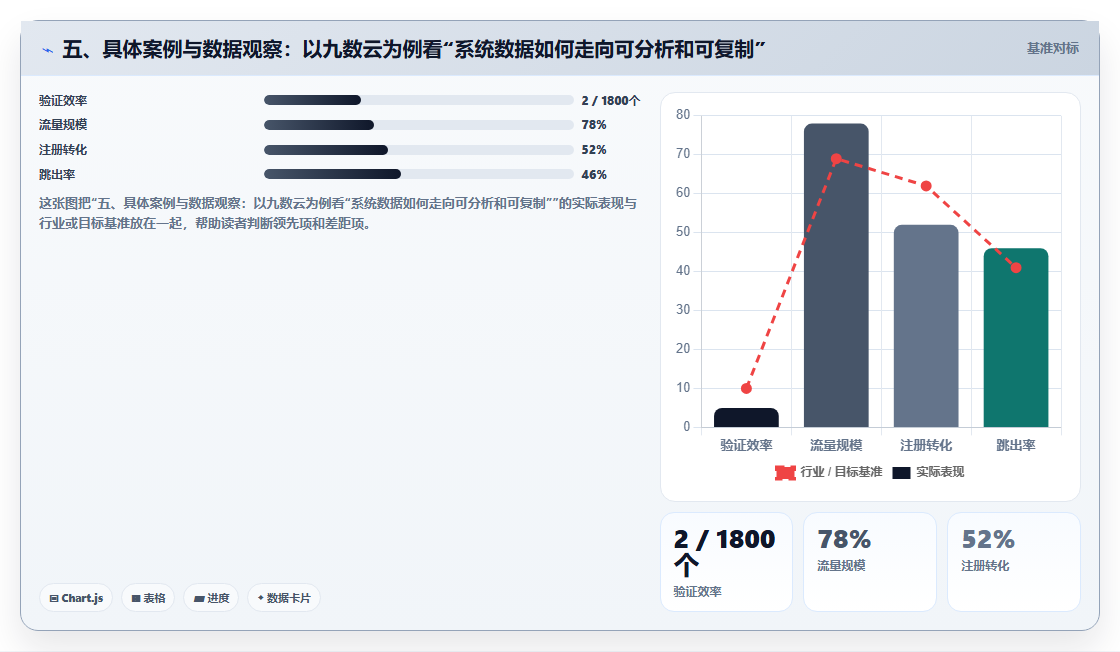Toggle the 实际表现 legend entry

point(928,472)
